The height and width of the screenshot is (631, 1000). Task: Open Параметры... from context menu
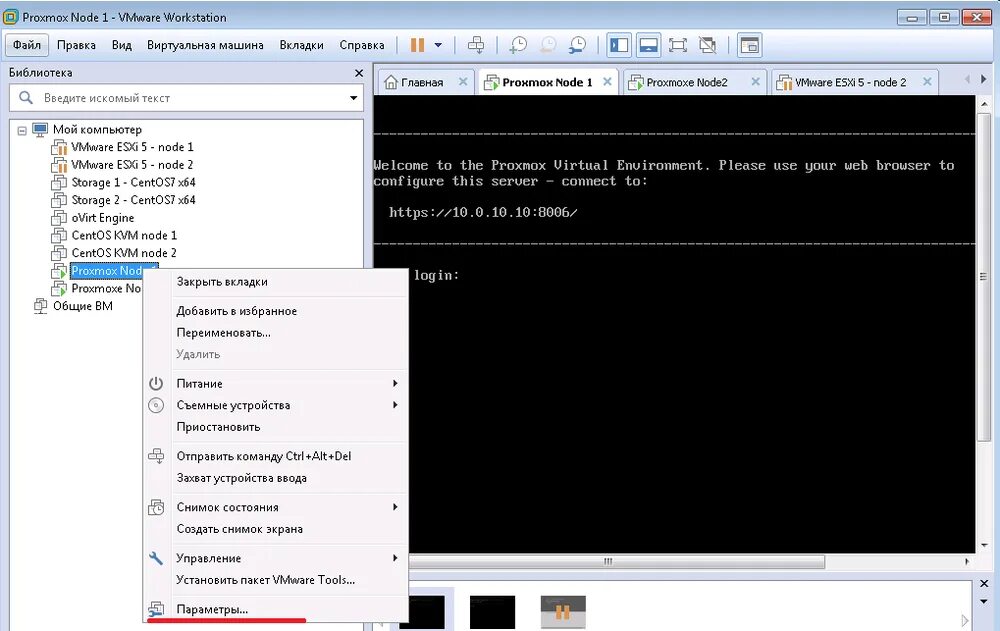(x=276, y=609)
